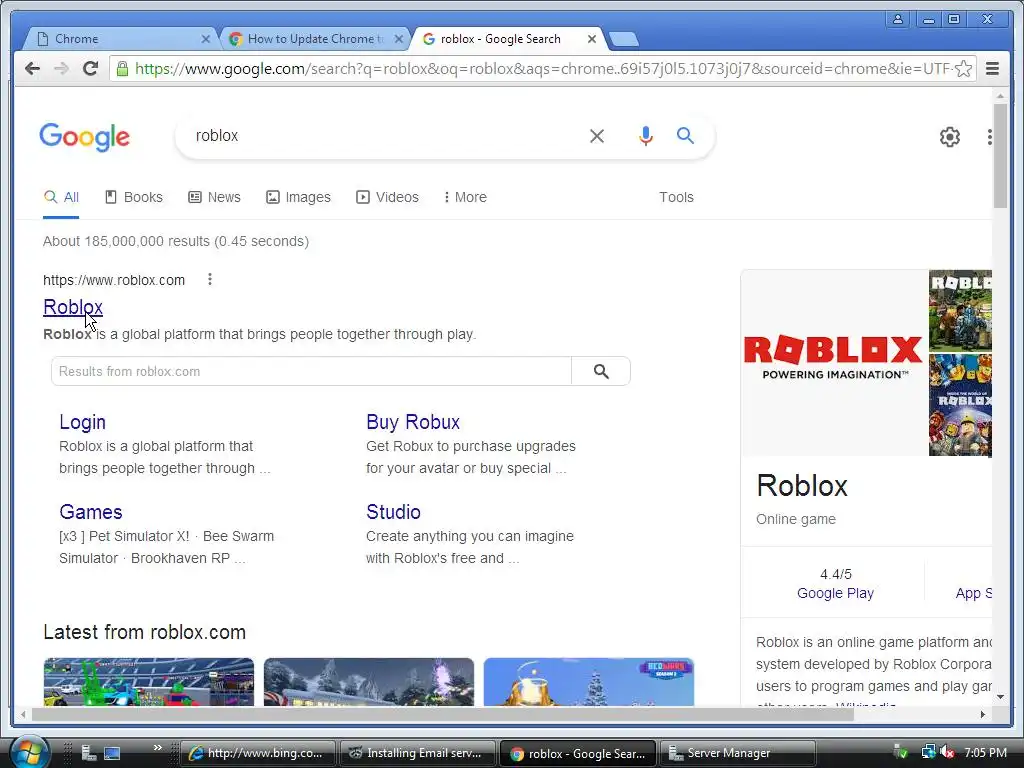Open the Login sitelink
The width and height of the screenshot is (1024, 768).
point(82,422)
